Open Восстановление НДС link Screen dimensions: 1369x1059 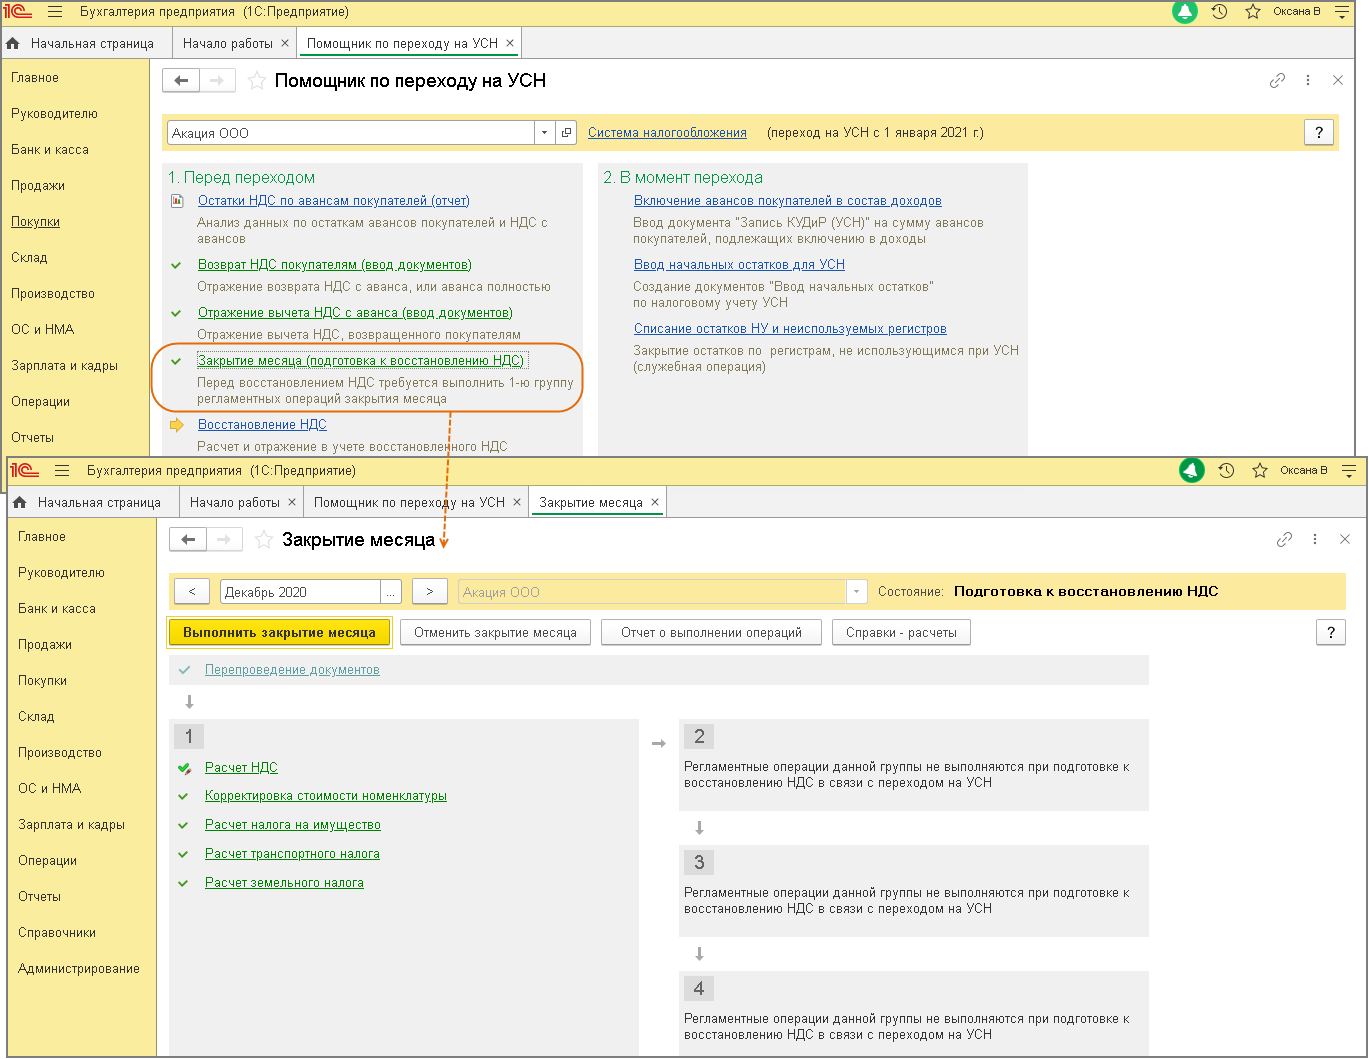(x=262, y=425)
